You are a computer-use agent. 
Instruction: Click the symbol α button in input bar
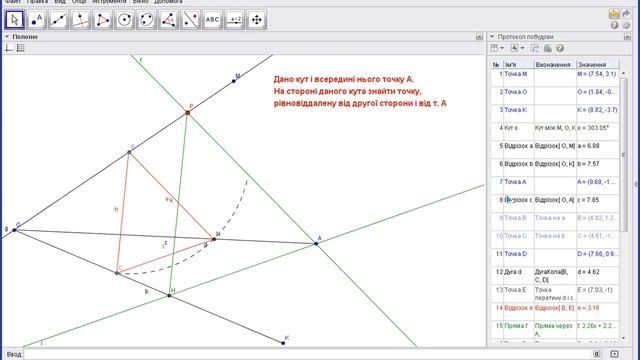(x=597, y=354)
